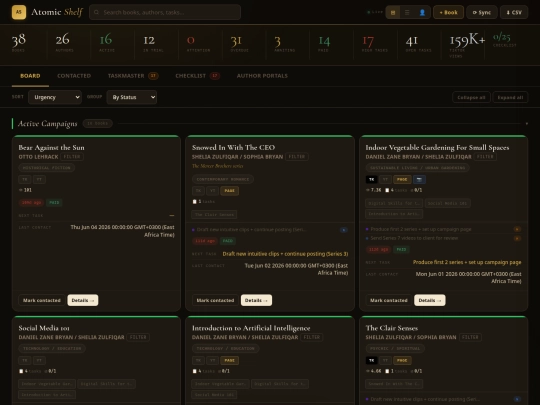This screenshot has width=540, height=405.
Task: Toggle Filter on Snowed In With The CEO authors
Action: [297, 157]
